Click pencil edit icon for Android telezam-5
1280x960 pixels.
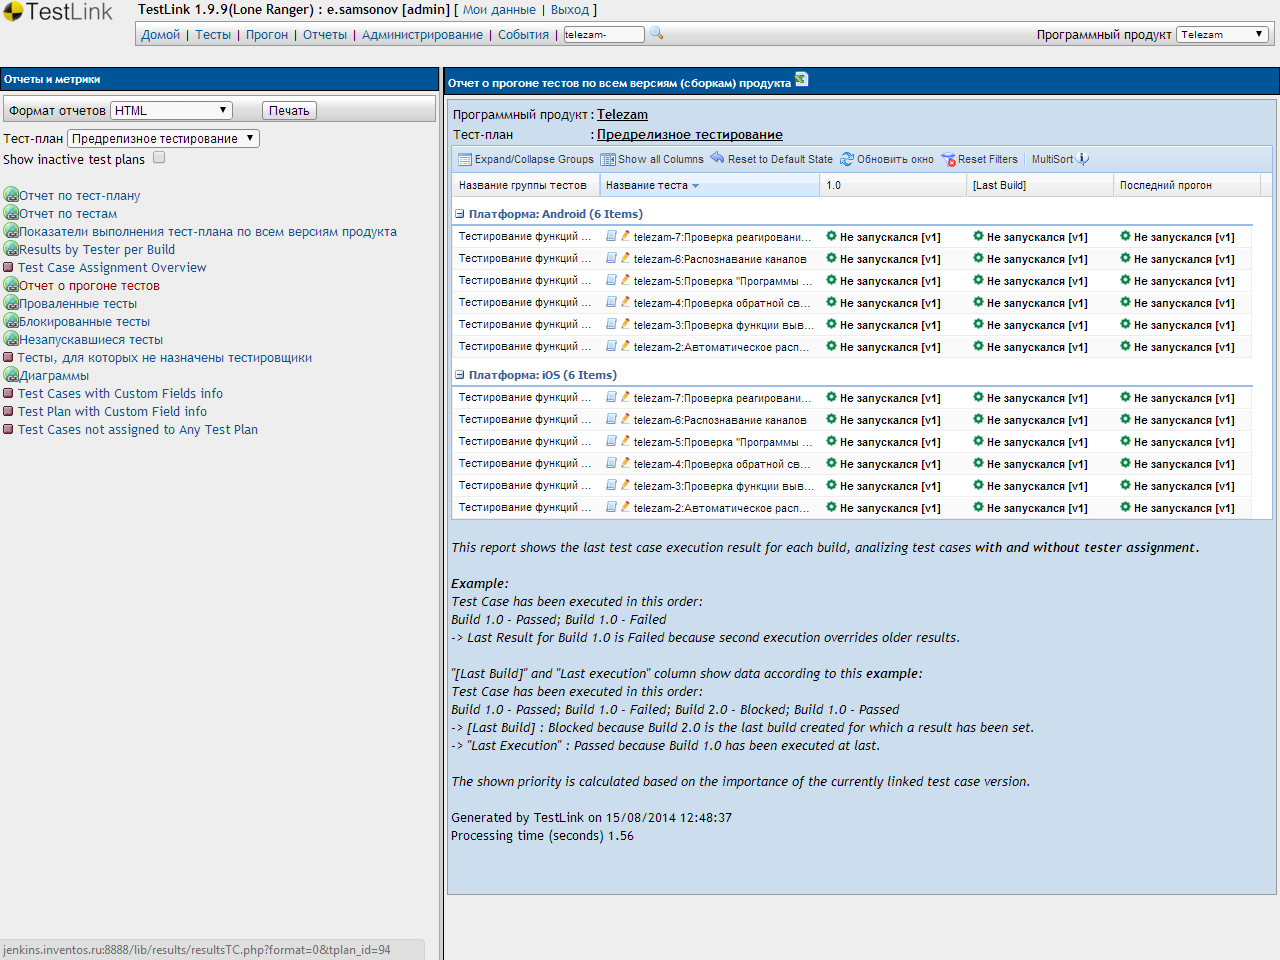(x=625, y=280)
